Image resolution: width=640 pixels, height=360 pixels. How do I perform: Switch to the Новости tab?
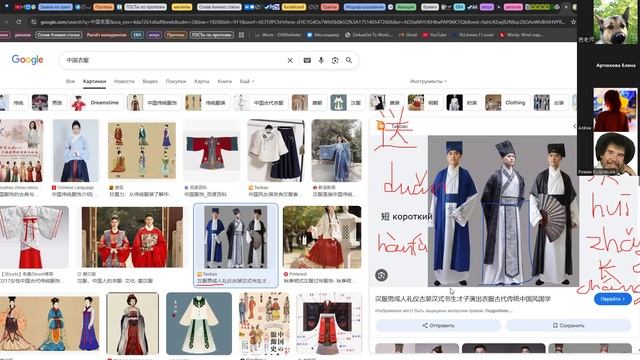click(x=124, y=81)
